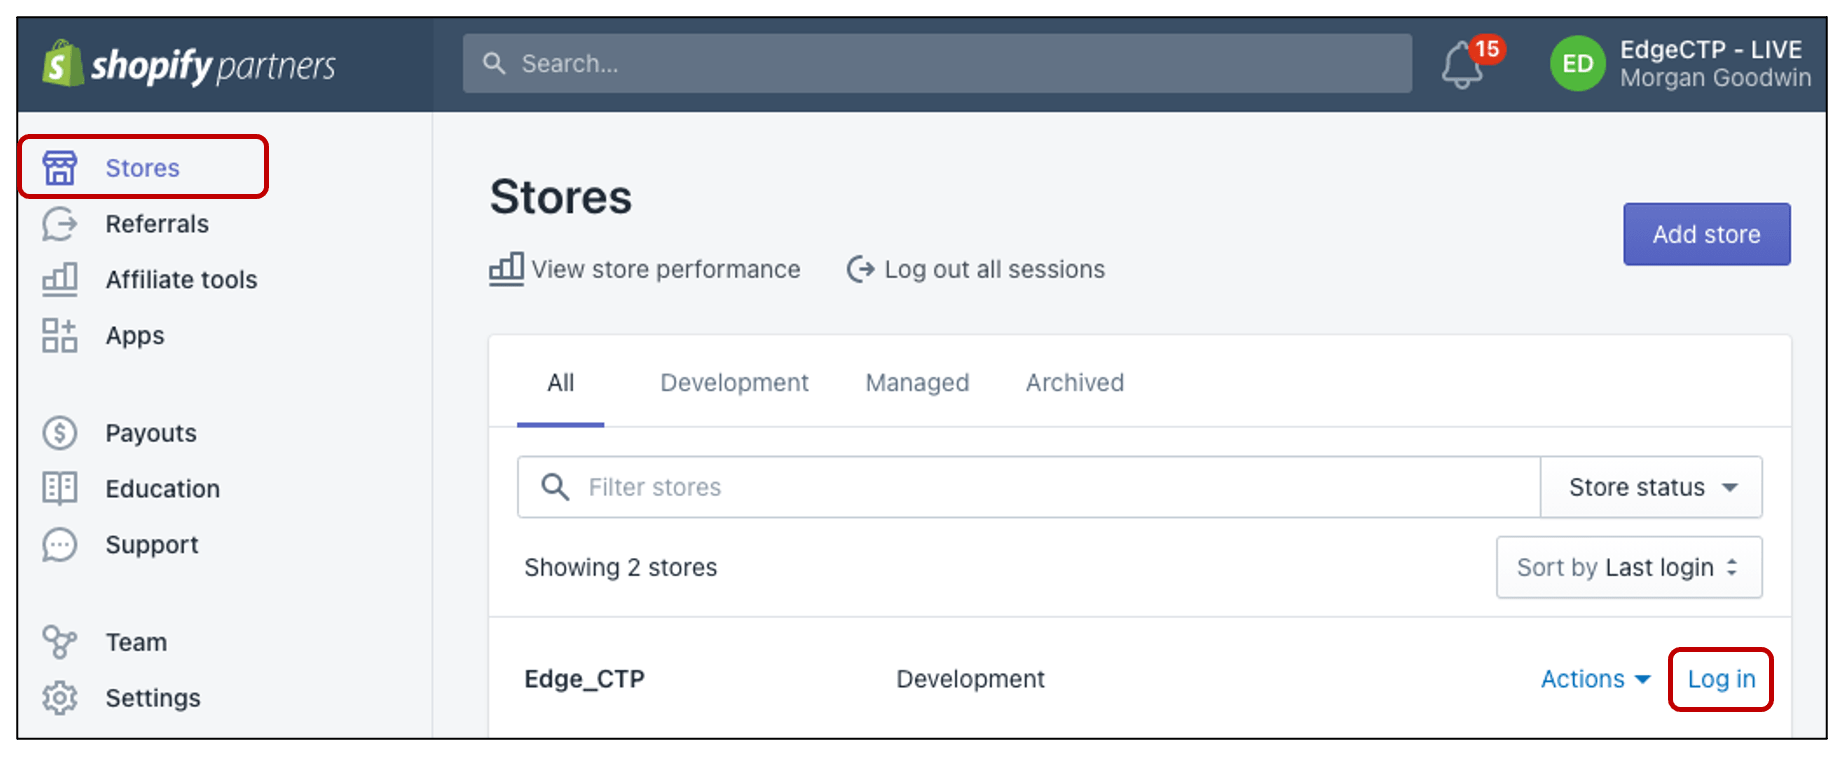
Task: Click the Stores storefront icon
Action: 60,167
